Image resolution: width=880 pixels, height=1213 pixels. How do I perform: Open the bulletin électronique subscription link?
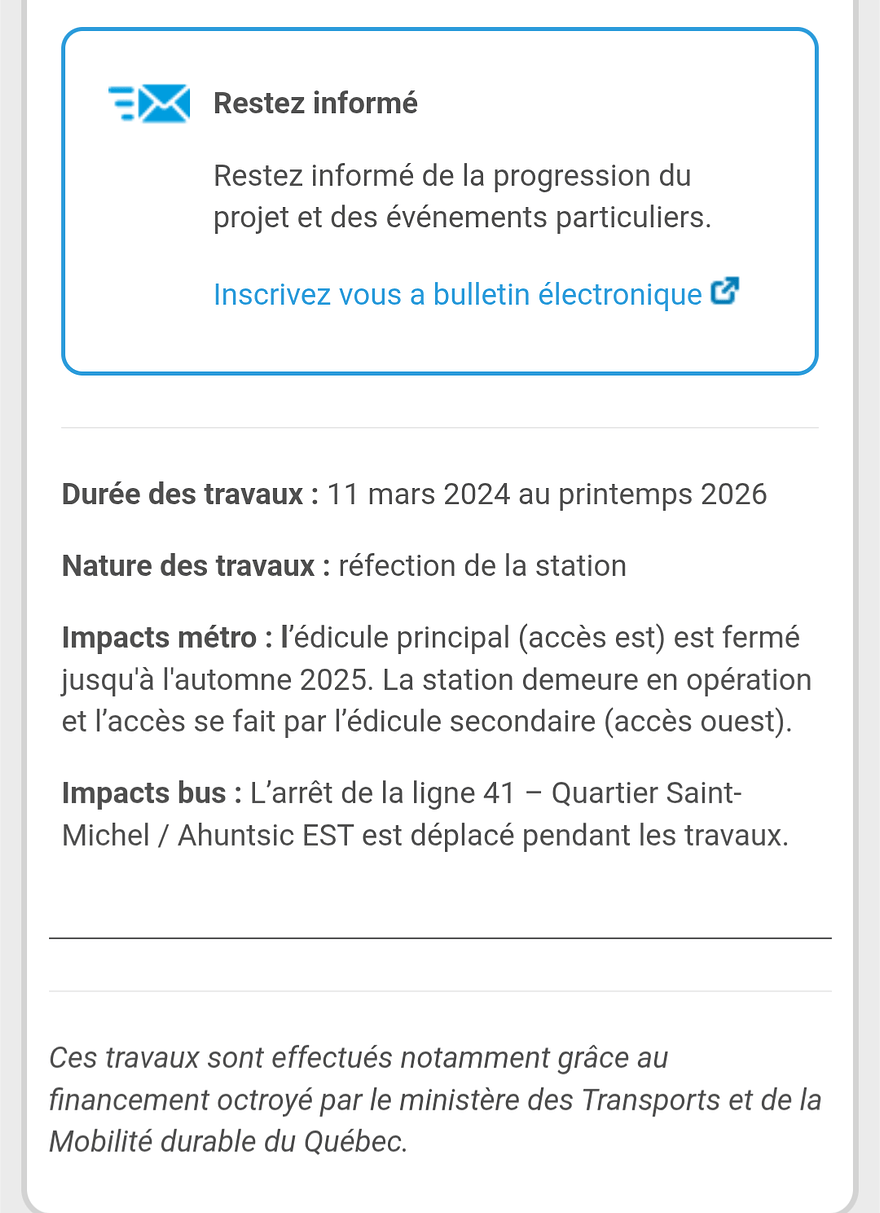(x=455, y=294)
